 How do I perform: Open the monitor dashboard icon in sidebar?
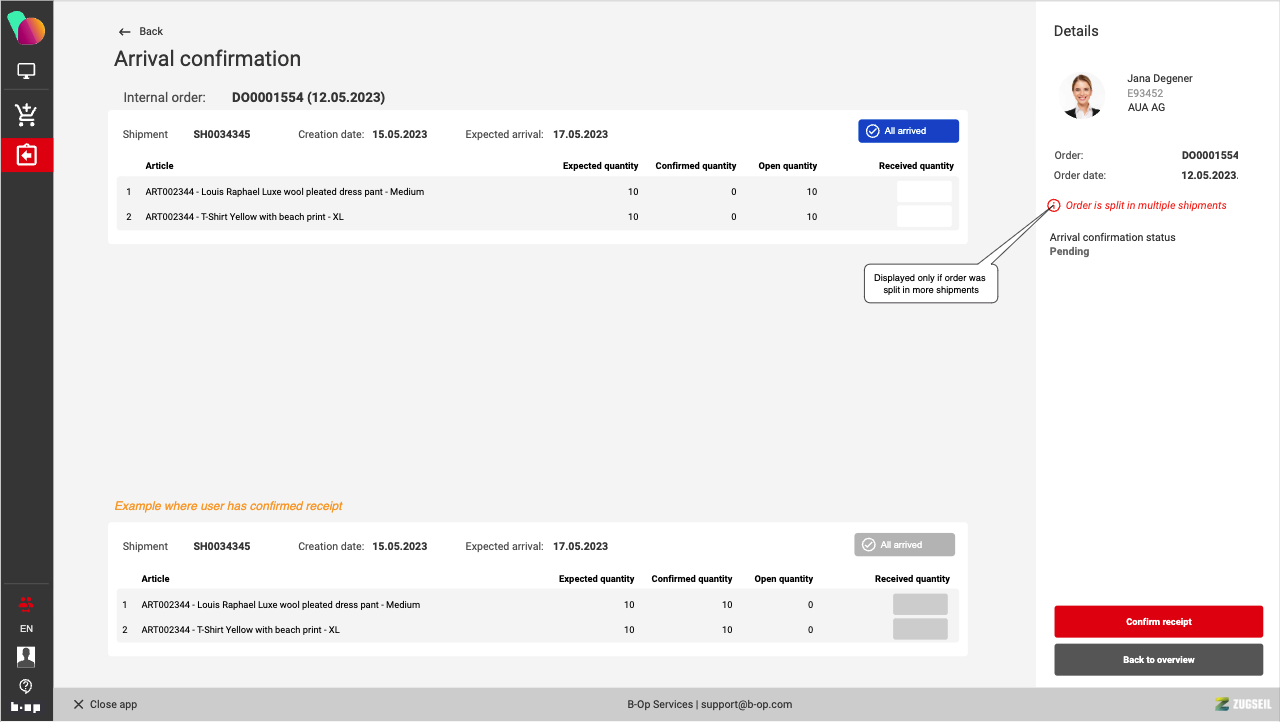tap(26, 71)
